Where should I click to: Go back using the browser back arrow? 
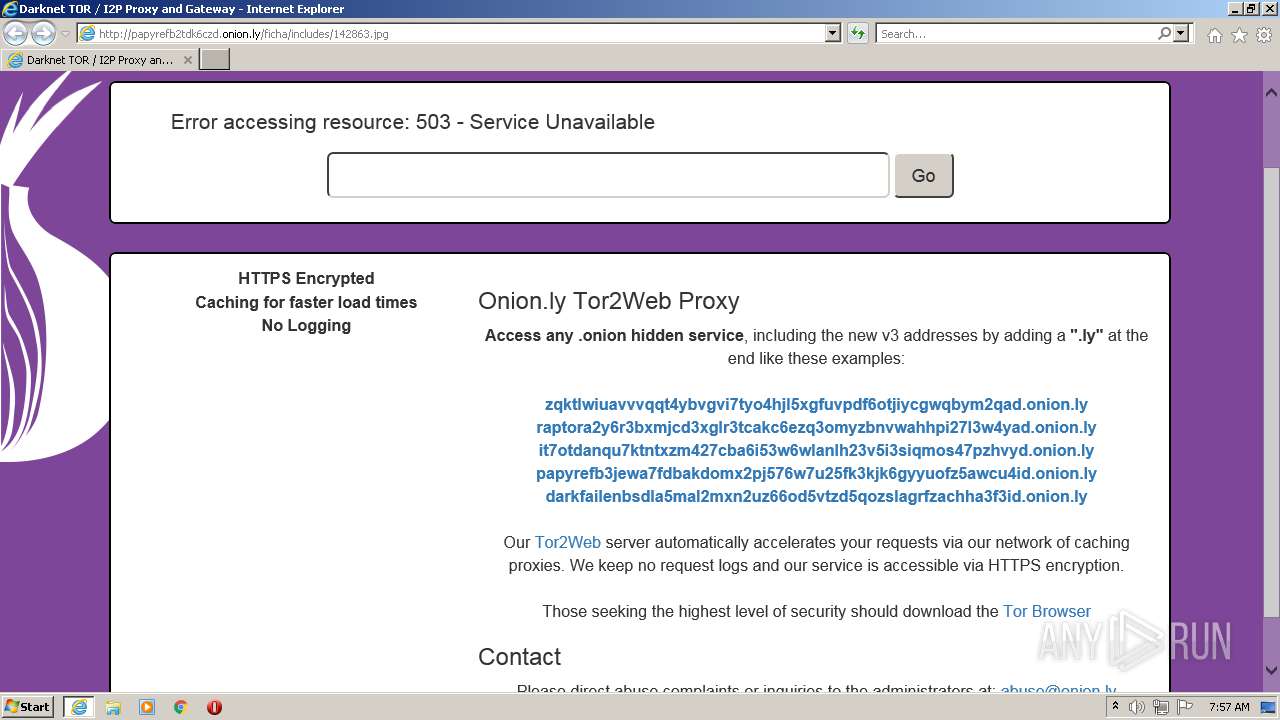(15, 33)
